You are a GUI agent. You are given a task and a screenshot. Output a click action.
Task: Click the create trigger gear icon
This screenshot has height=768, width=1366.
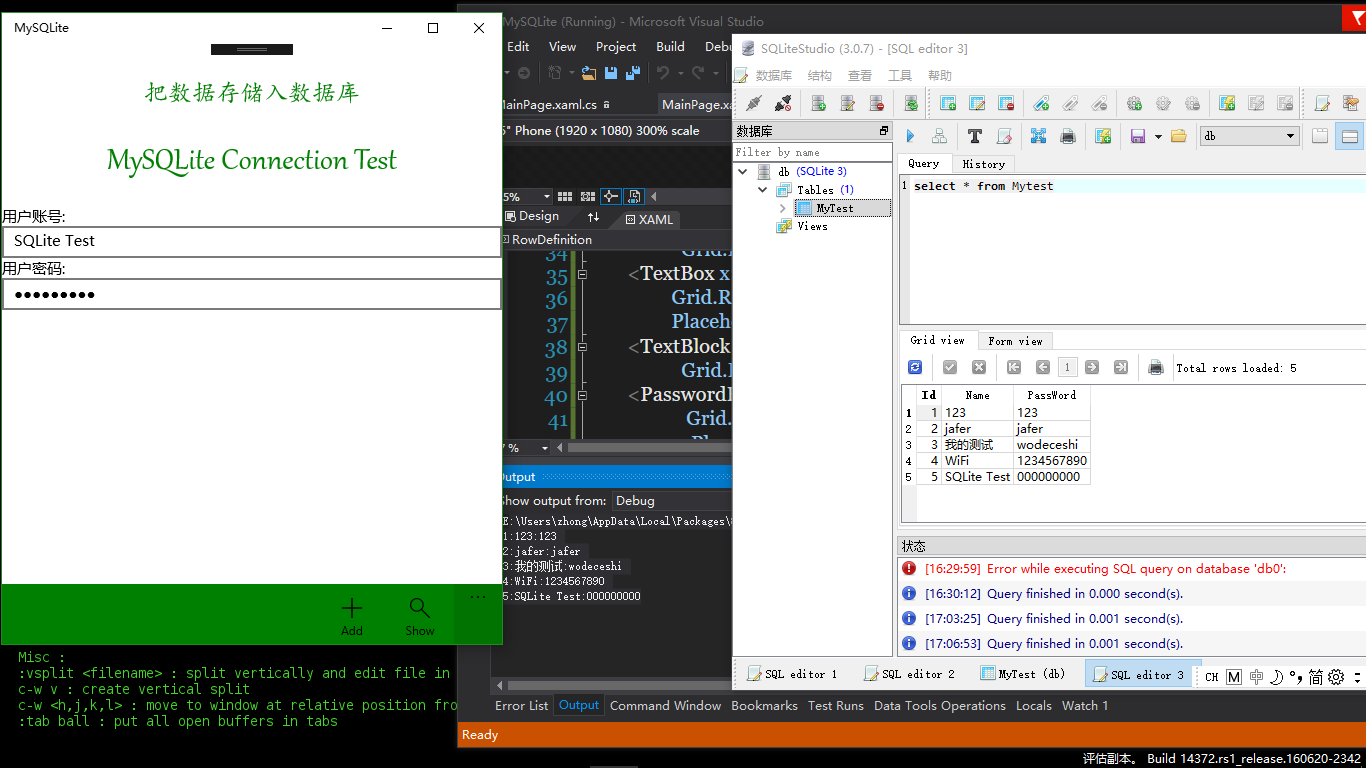pos(1134,103)
